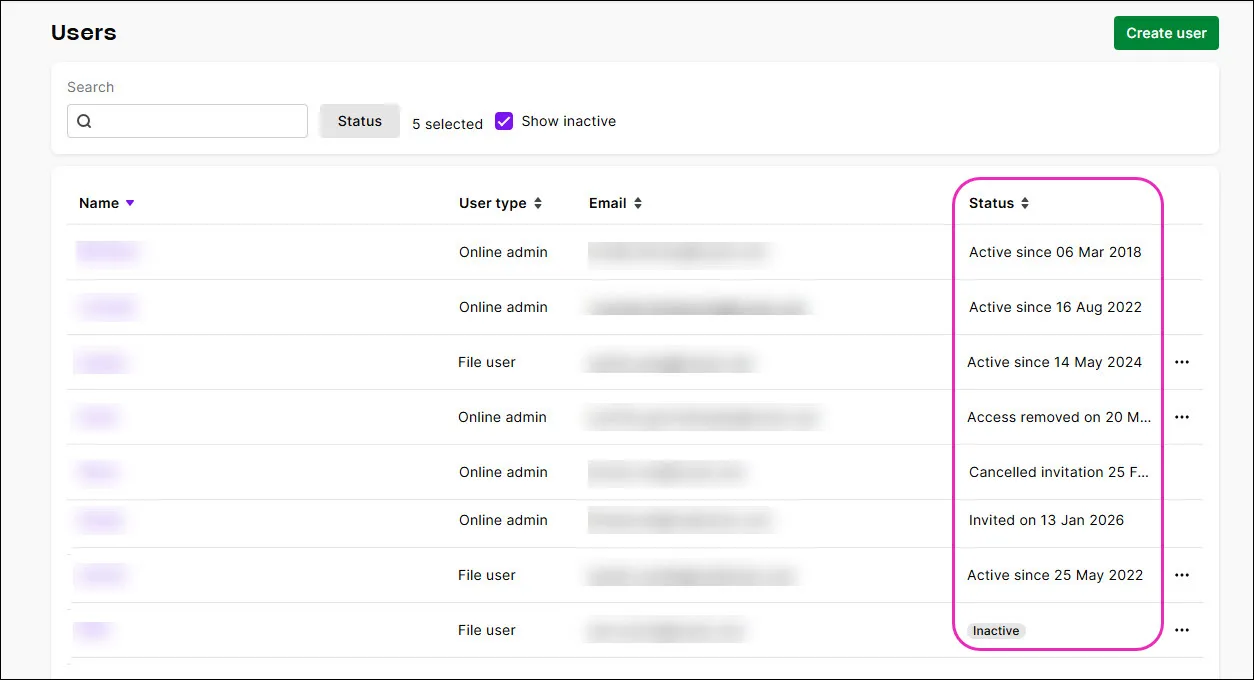Click 'File user' in 14 May 2024 row

[487, 362]
